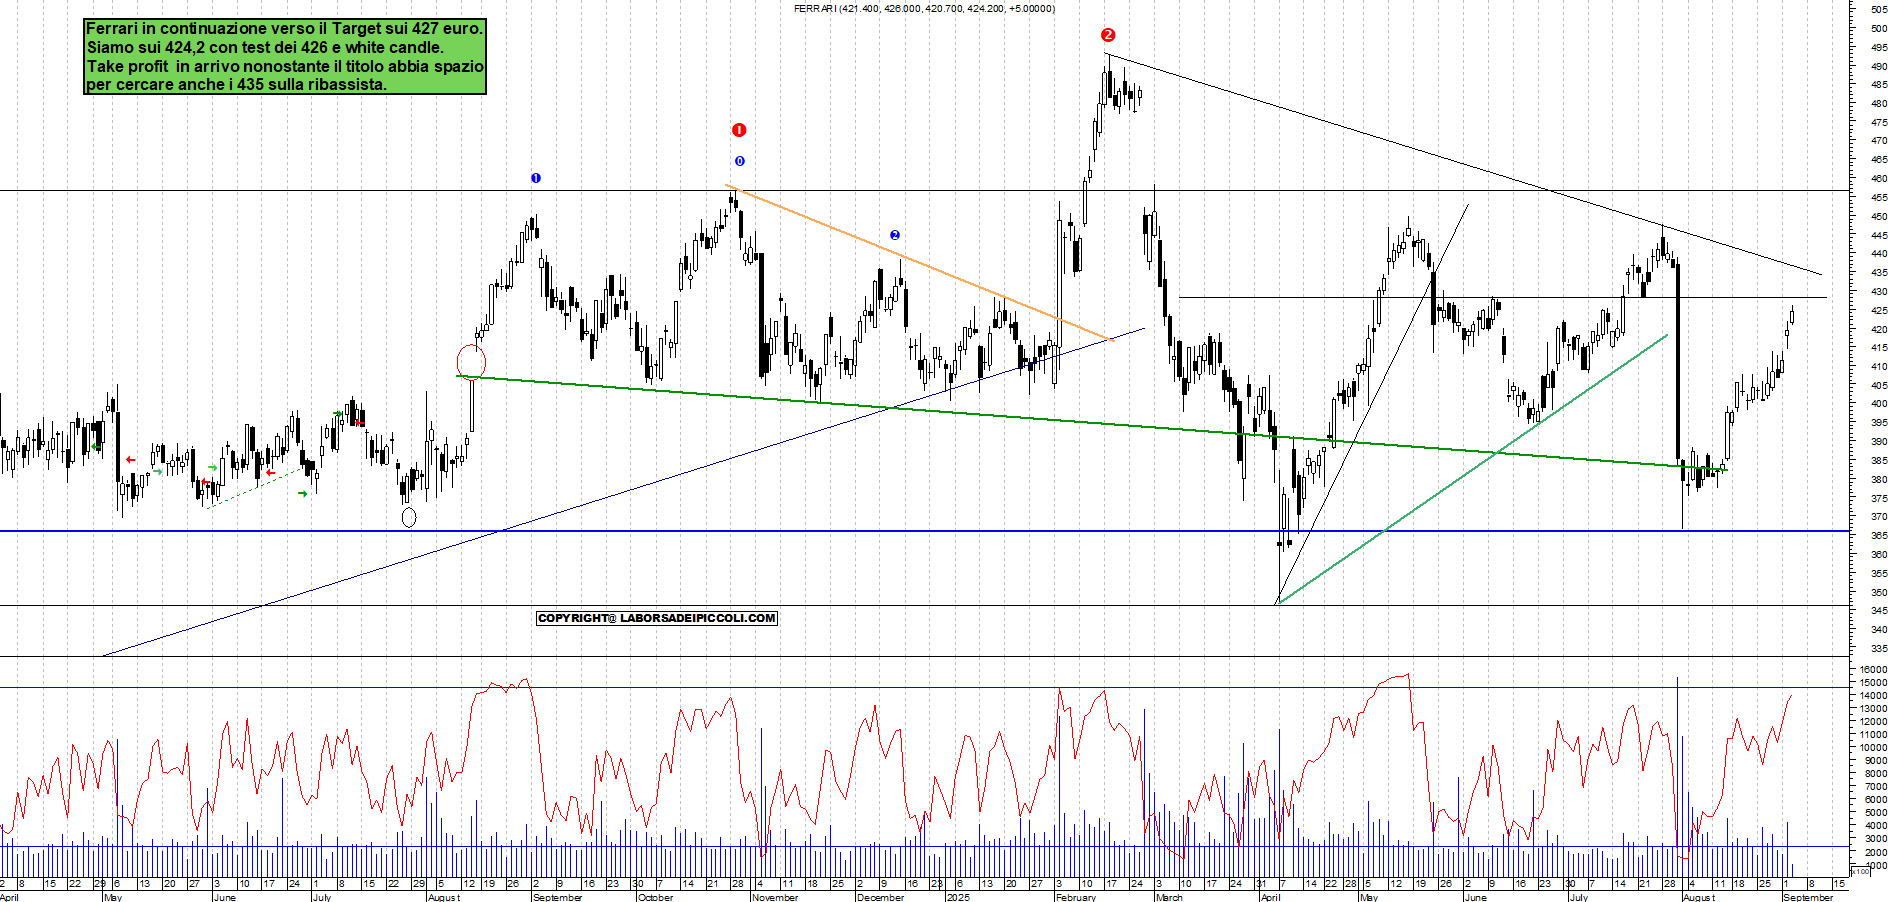Click the 10000 volume level on the axis
Screen dimensions: 1890x902
point(1873,748)
